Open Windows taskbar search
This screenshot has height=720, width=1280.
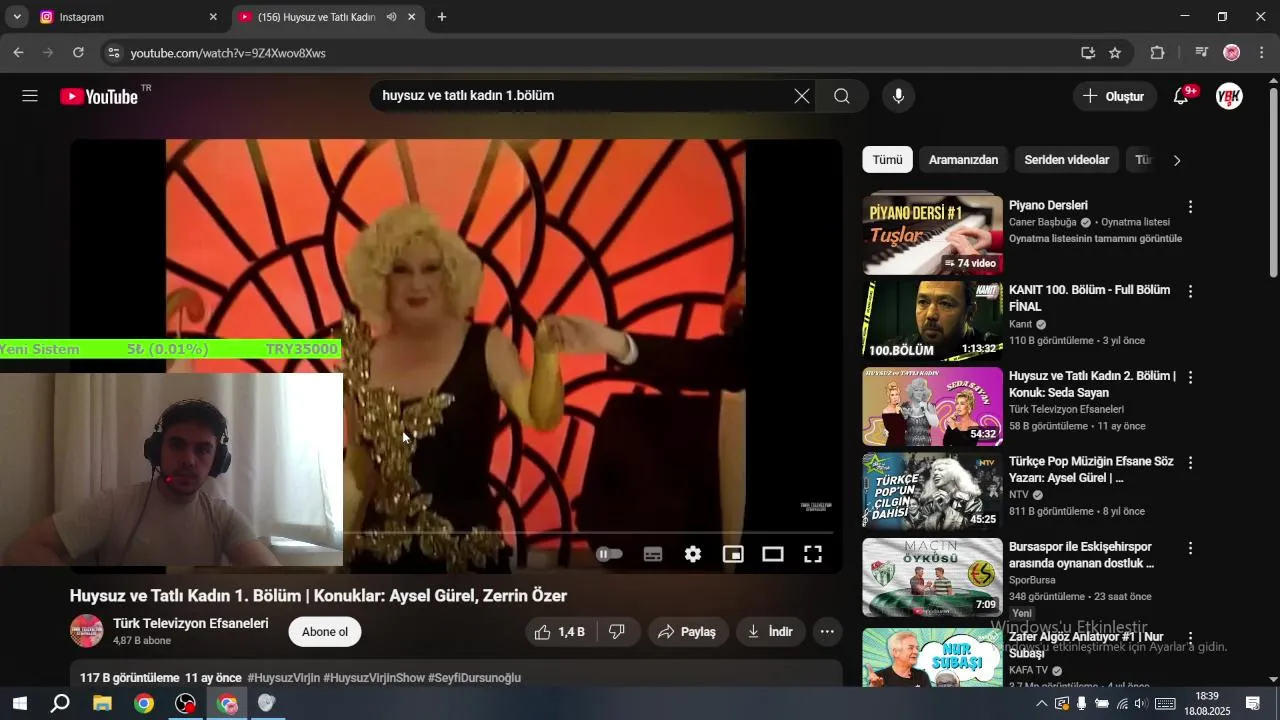point(60,704)
